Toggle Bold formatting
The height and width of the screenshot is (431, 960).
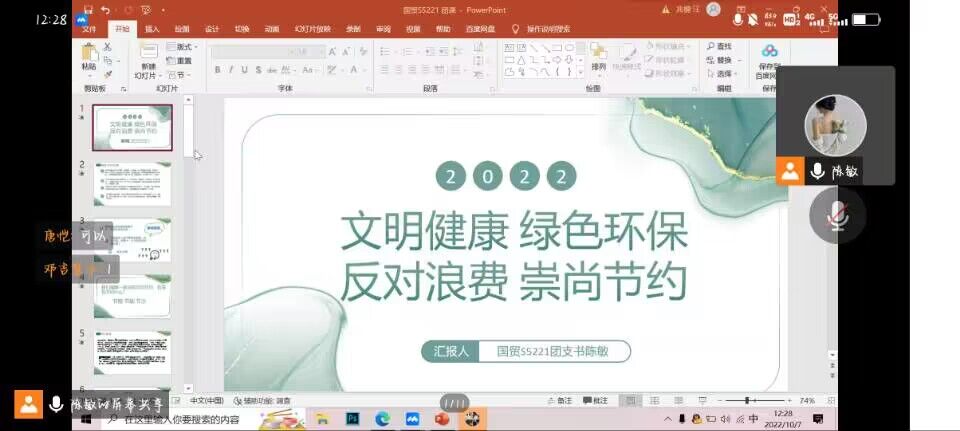click(217, 70)
